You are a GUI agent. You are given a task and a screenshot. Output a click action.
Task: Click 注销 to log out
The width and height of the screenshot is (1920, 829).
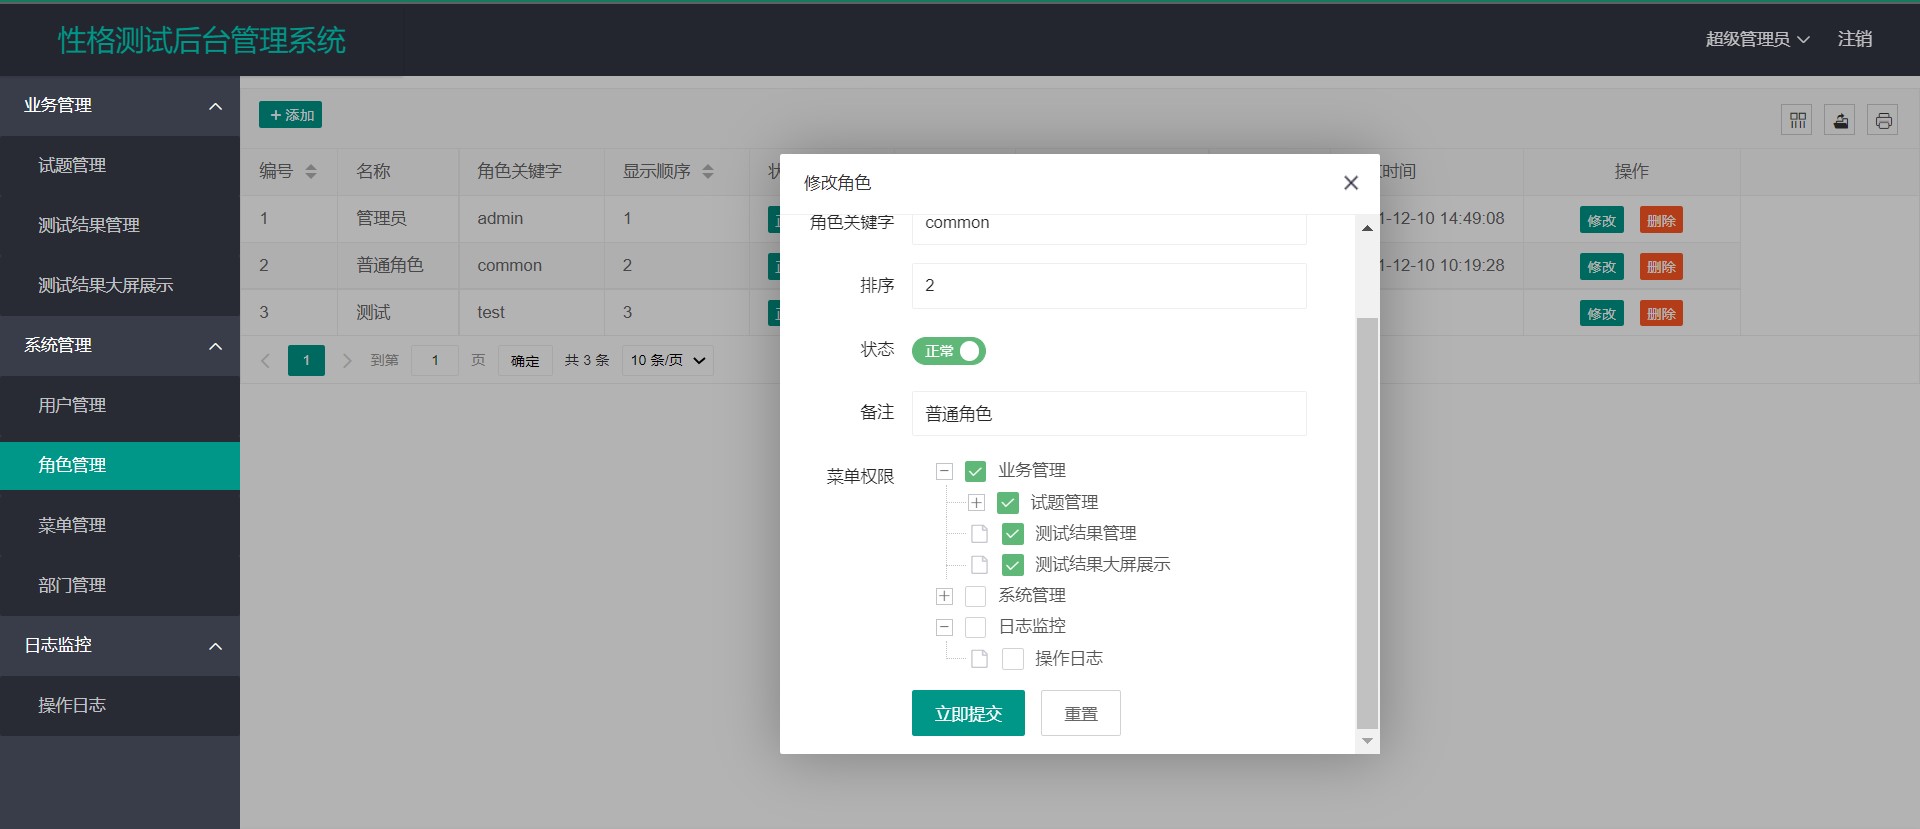1855,39
